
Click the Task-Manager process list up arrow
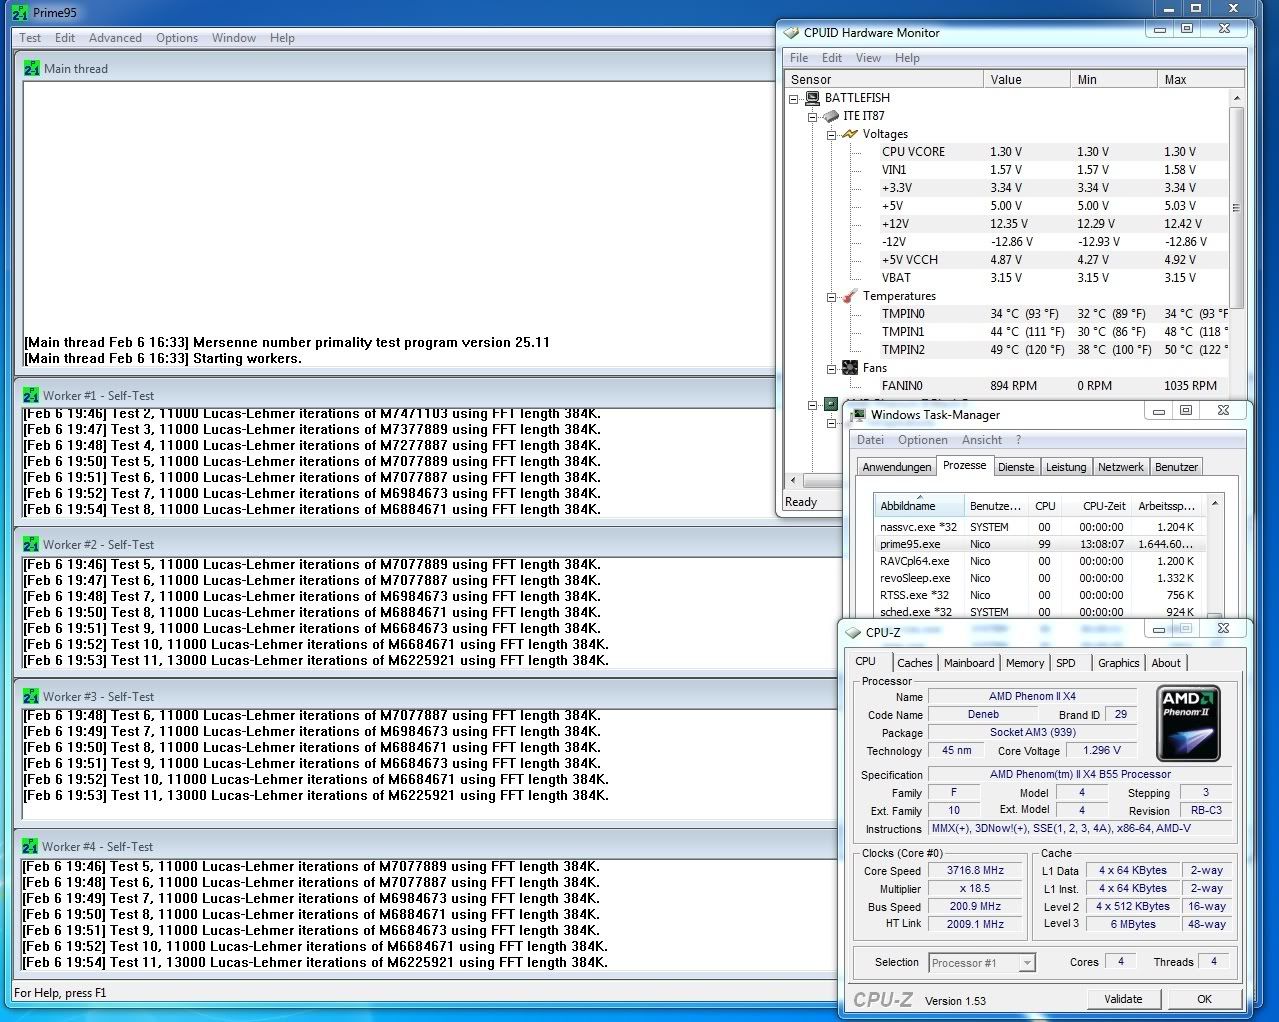click(x=1215, y=504)
